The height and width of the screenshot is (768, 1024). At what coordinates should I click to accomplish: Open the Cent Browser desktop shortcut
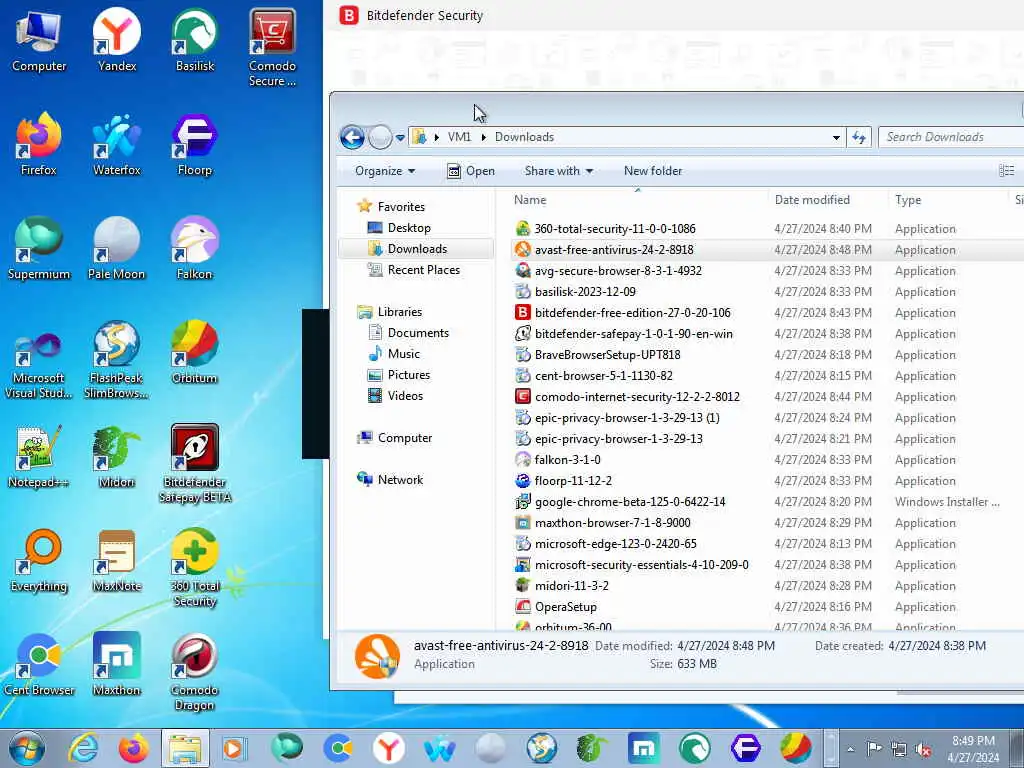pos(39,664)
